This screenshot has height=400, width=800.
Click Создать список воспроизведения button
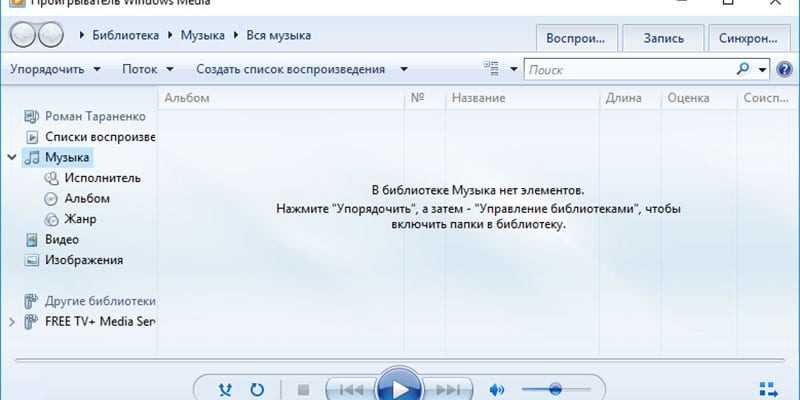(290, 69)
